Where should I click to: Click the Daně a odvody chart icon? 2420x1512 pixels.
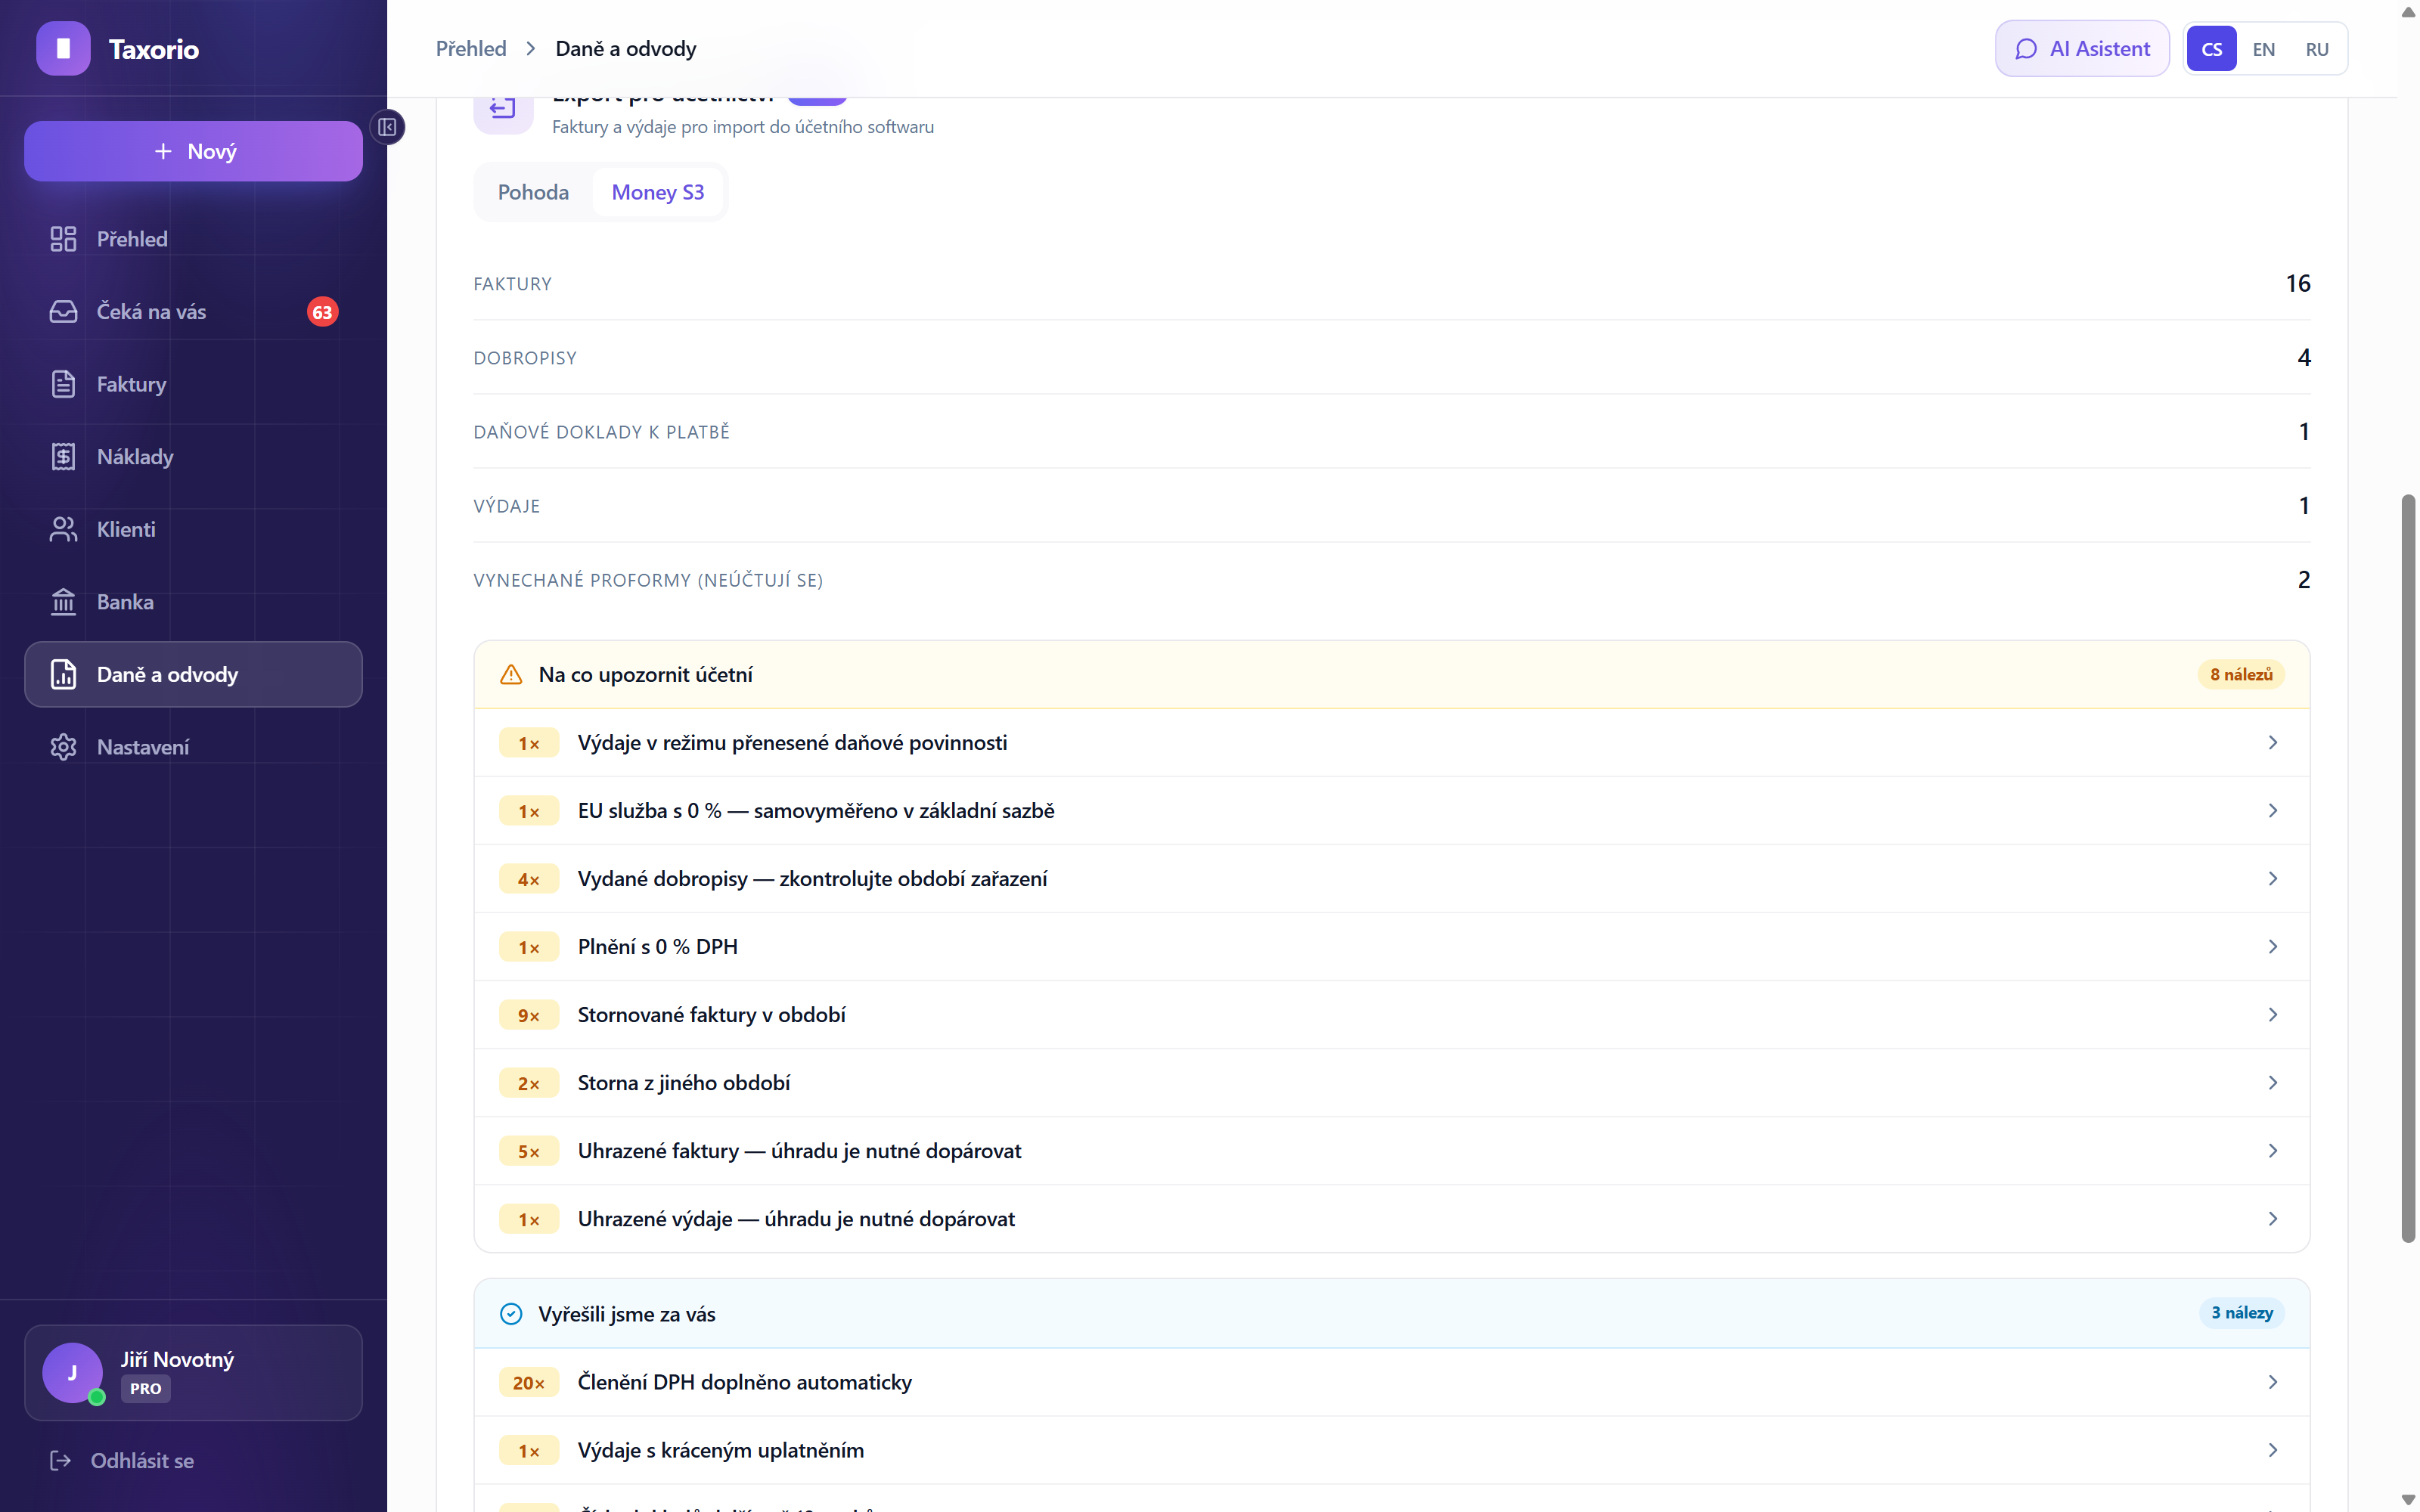tap(63, 675)
